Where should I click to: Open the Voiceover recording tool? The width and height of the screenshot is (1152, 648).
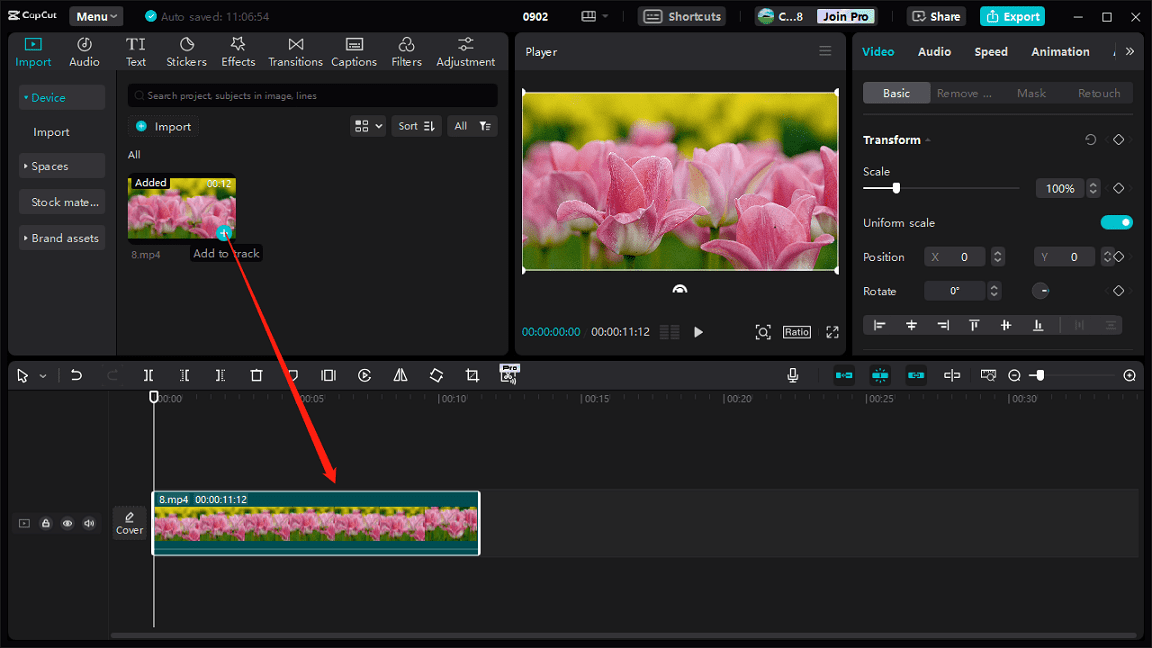792,375
